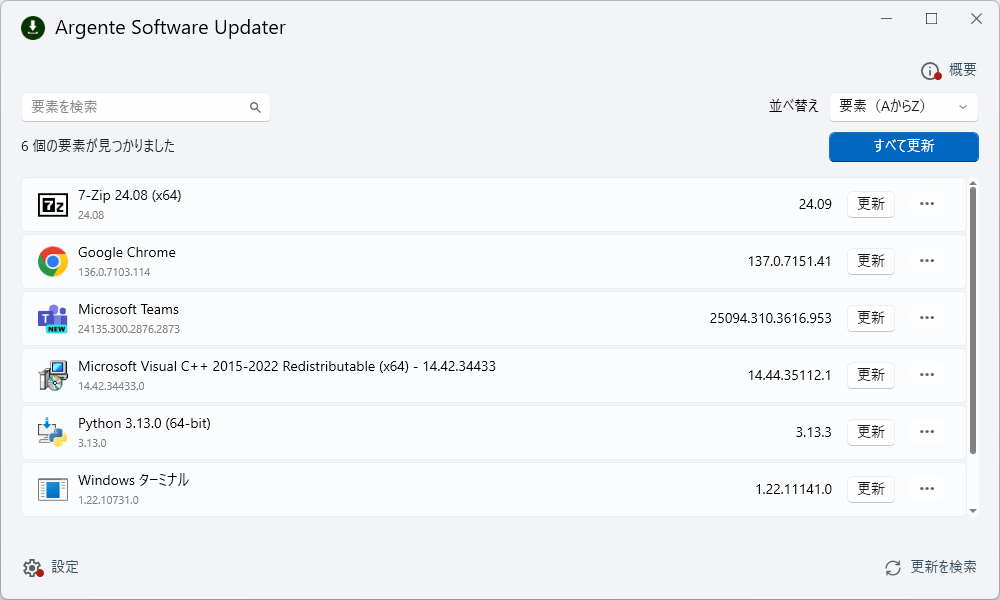The height and width of the screenshot is (600, 1000).
Task: Click new version 1.22.11141.0 text
Action: pos(793,490)
